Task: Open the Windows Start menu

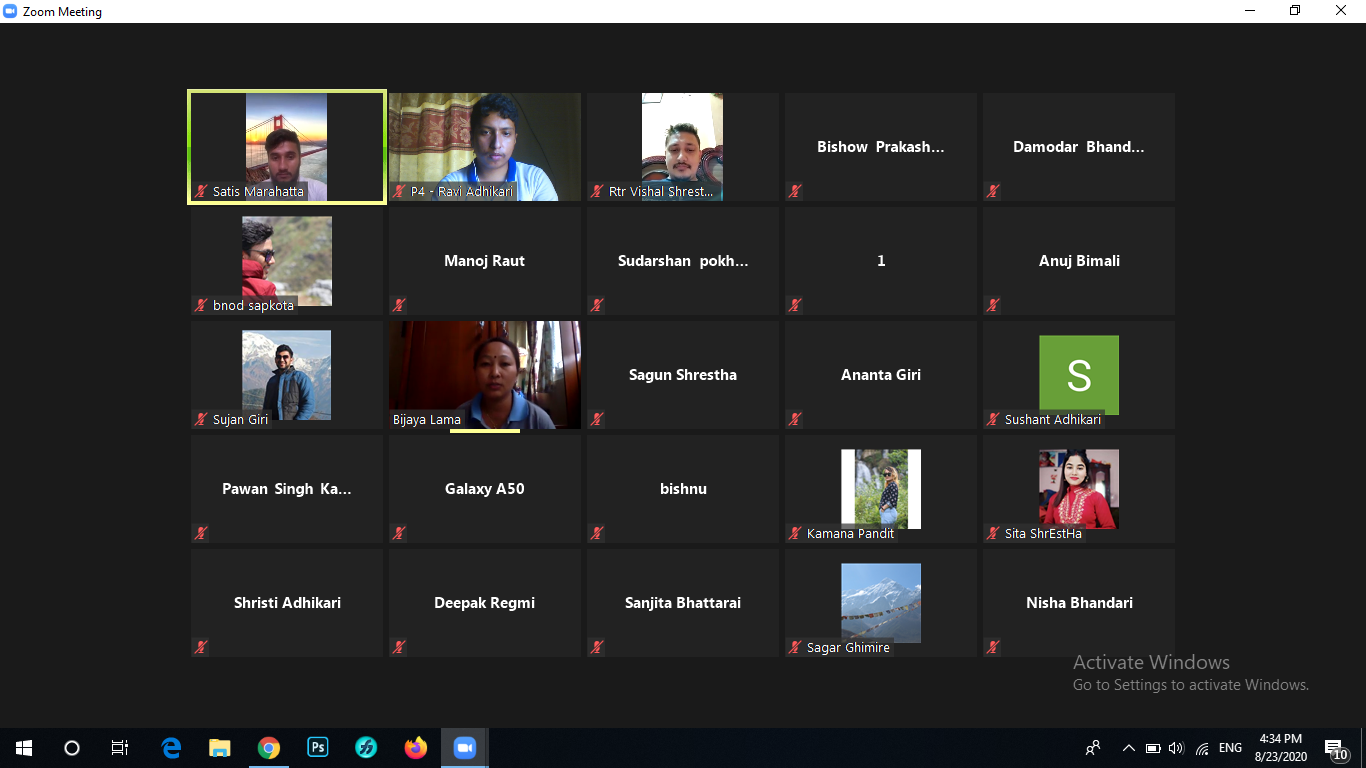Action: (24, 747)
